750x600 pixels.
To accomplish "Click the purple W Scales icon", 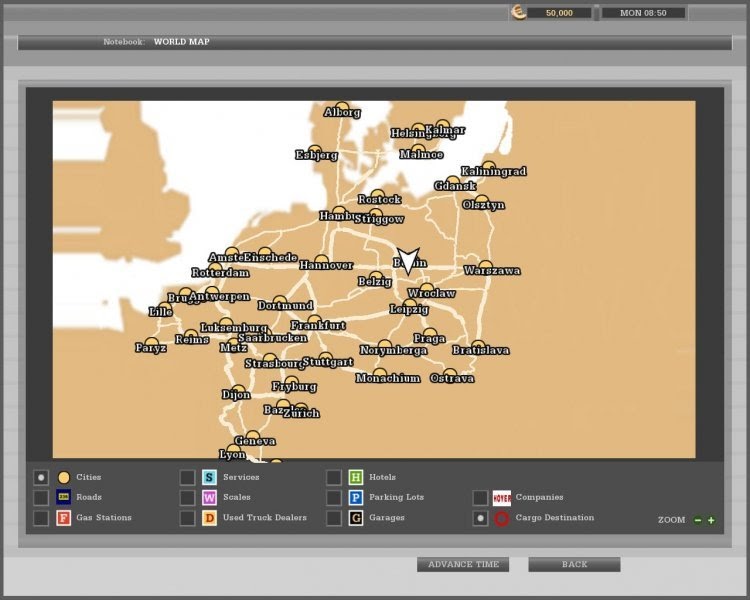I will (210, 497).
